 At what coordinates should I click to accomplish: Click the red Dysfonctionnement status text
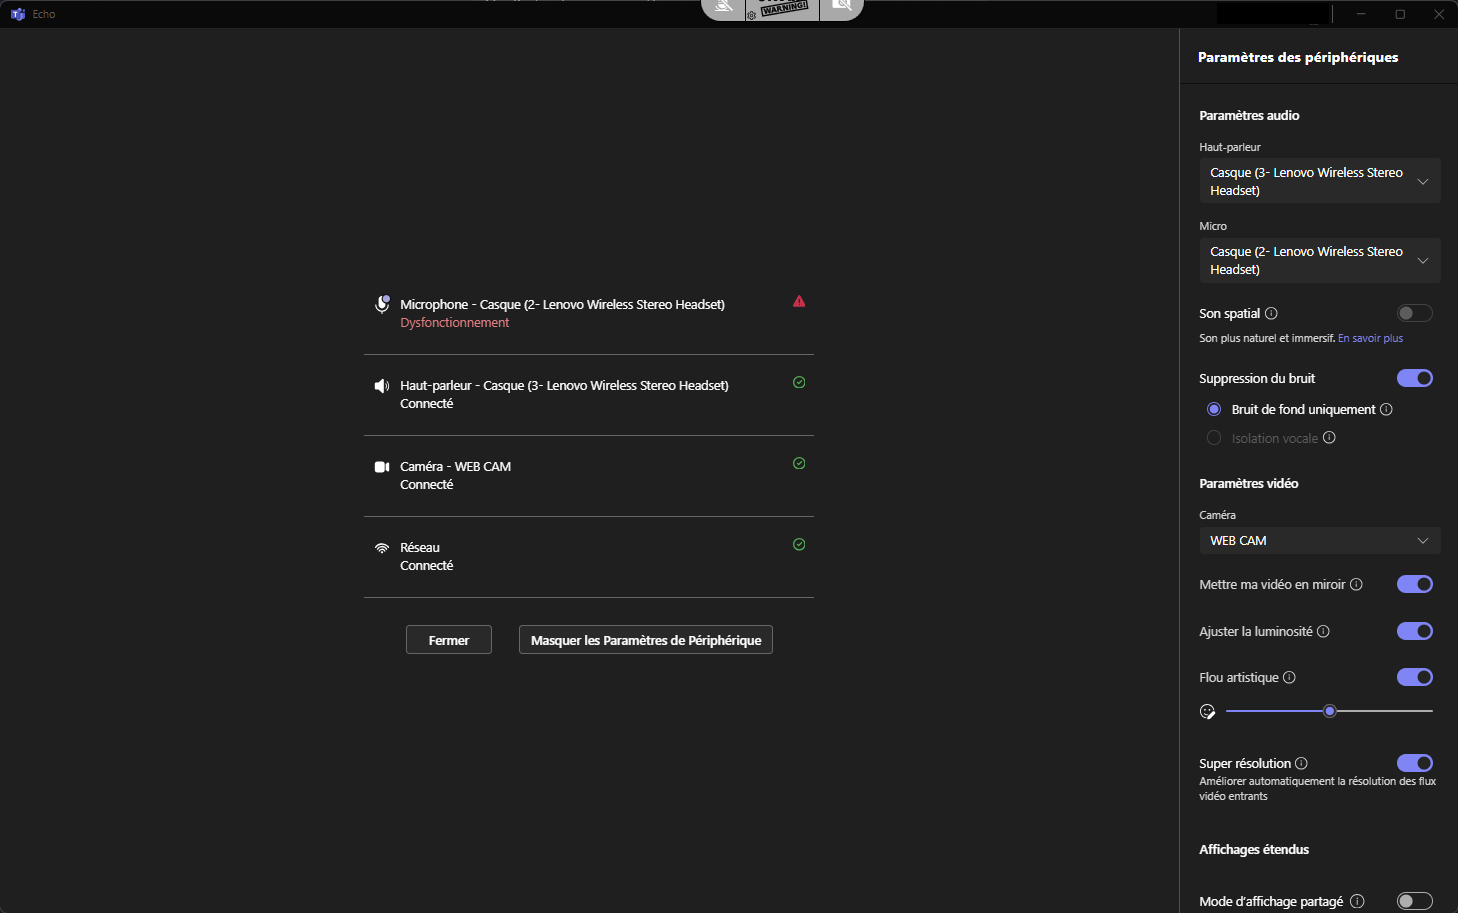click(455, 323)
